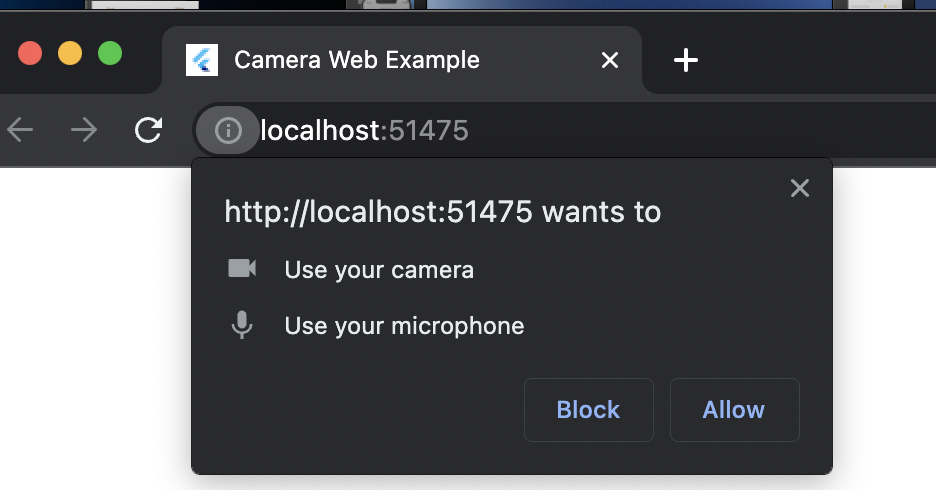Image resolution: width=936 pixels, height=490 pixels.
Task: Click the "Use your camera" text
Action: pyautogui.click(x=379, y=270)
